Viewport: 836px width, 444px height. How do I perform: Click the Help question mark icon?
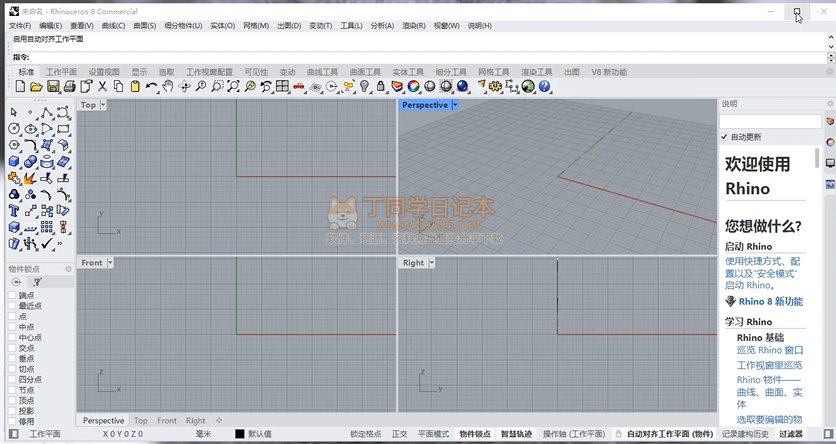[545, 87]
